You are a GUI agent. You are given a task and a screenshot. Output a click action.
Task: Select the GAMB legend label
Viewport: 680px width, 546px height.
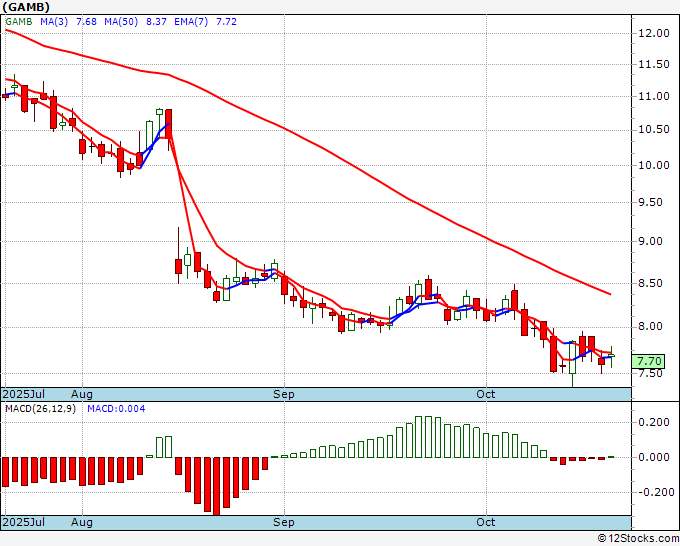19,21
